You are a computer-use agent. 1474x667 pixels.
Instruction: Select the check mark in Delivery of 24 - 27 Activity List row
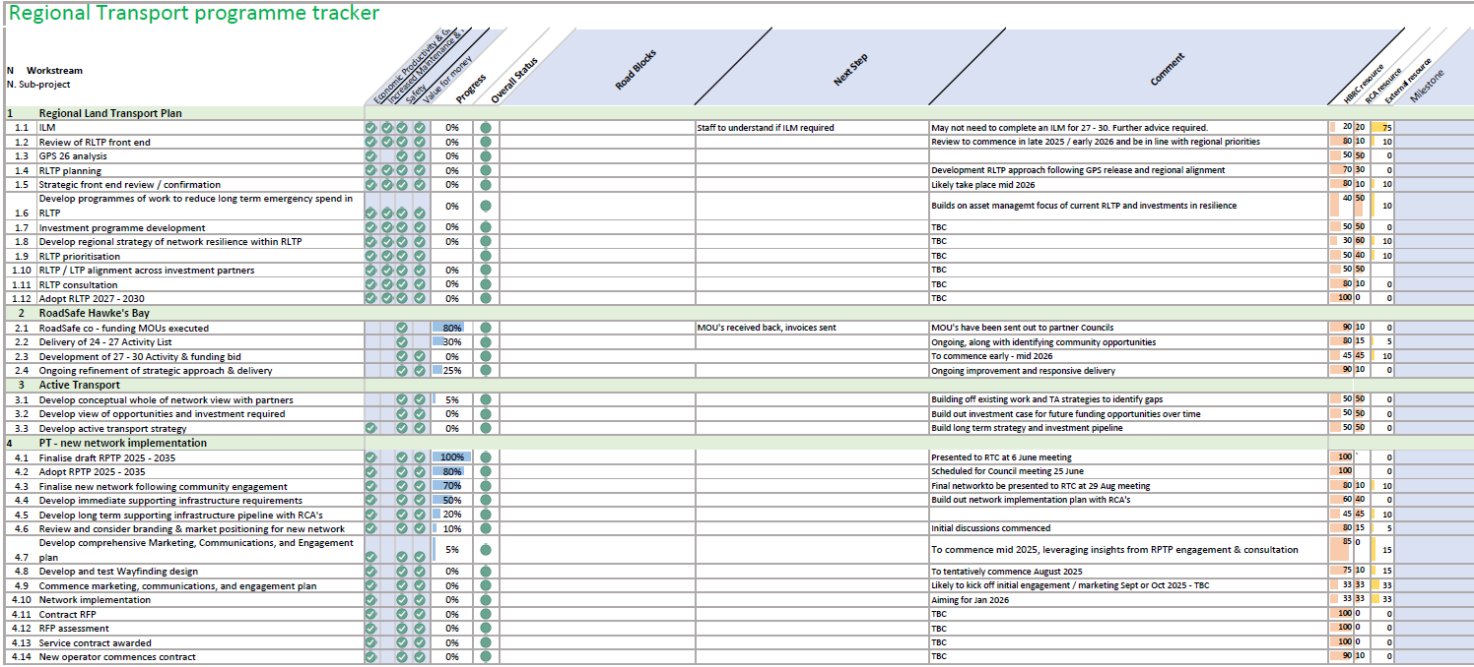click(x=402, y=342)
